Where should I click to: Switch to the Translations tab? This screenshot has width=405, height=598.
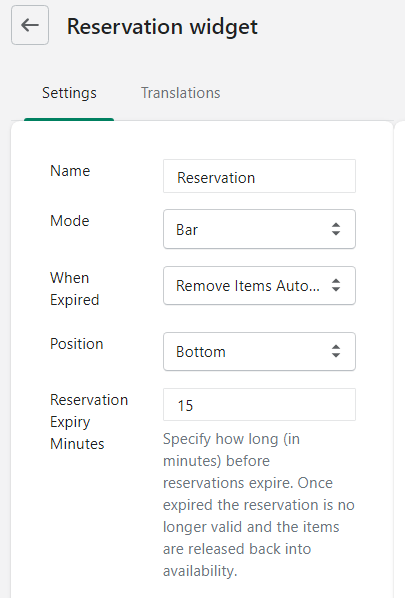[181, 93]
